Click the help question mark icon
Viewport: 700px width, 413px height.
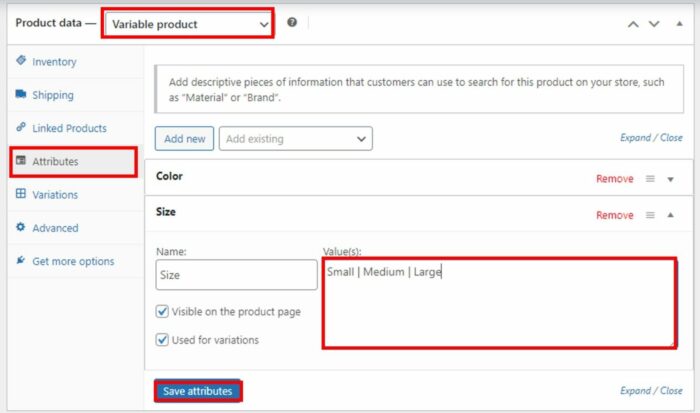292,22
